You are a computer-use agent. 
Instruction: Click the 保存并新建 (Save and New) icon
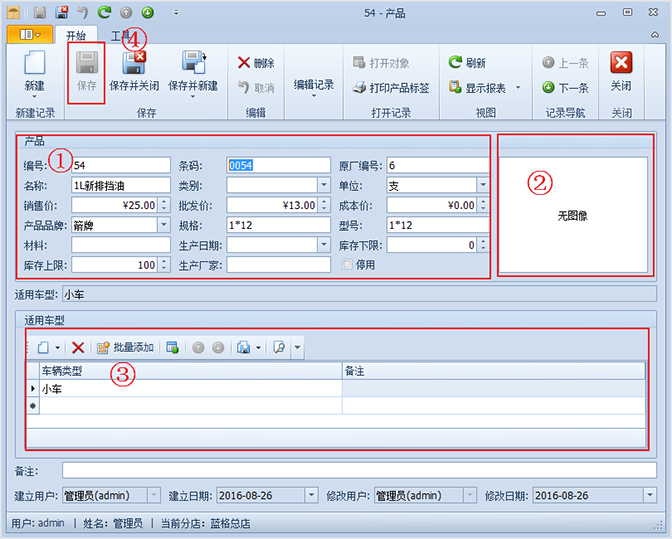click(193, 64)
